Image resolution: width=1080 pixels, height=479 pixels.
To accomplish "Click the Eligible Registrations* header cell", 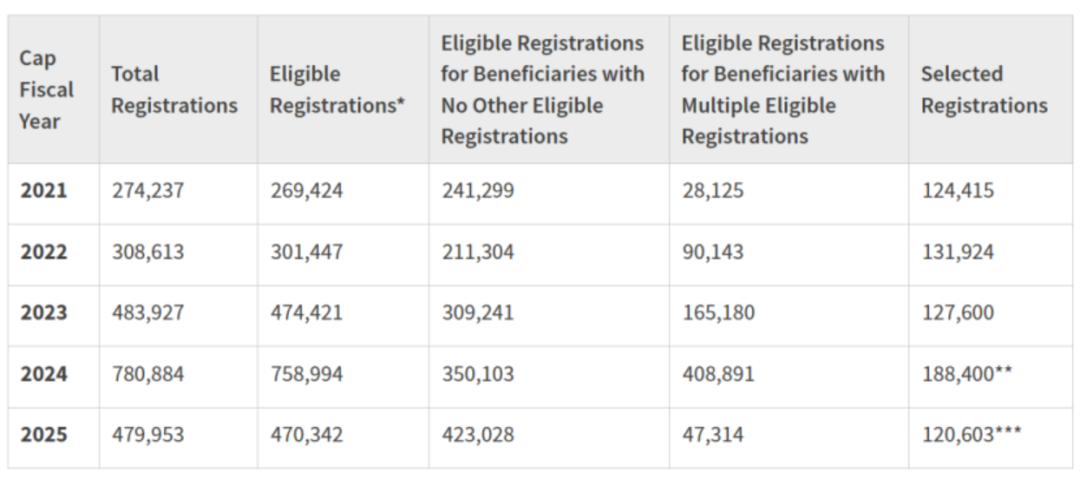I will click(x=338, y=90).
